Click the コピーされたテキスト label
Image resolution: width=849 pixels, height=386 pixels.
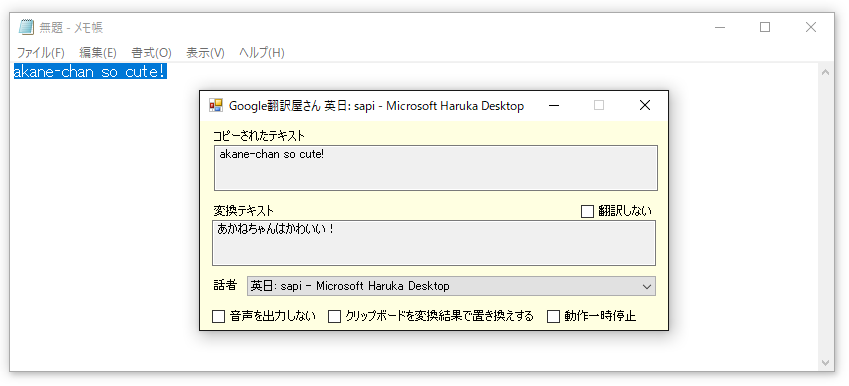(x=259, y=136)
